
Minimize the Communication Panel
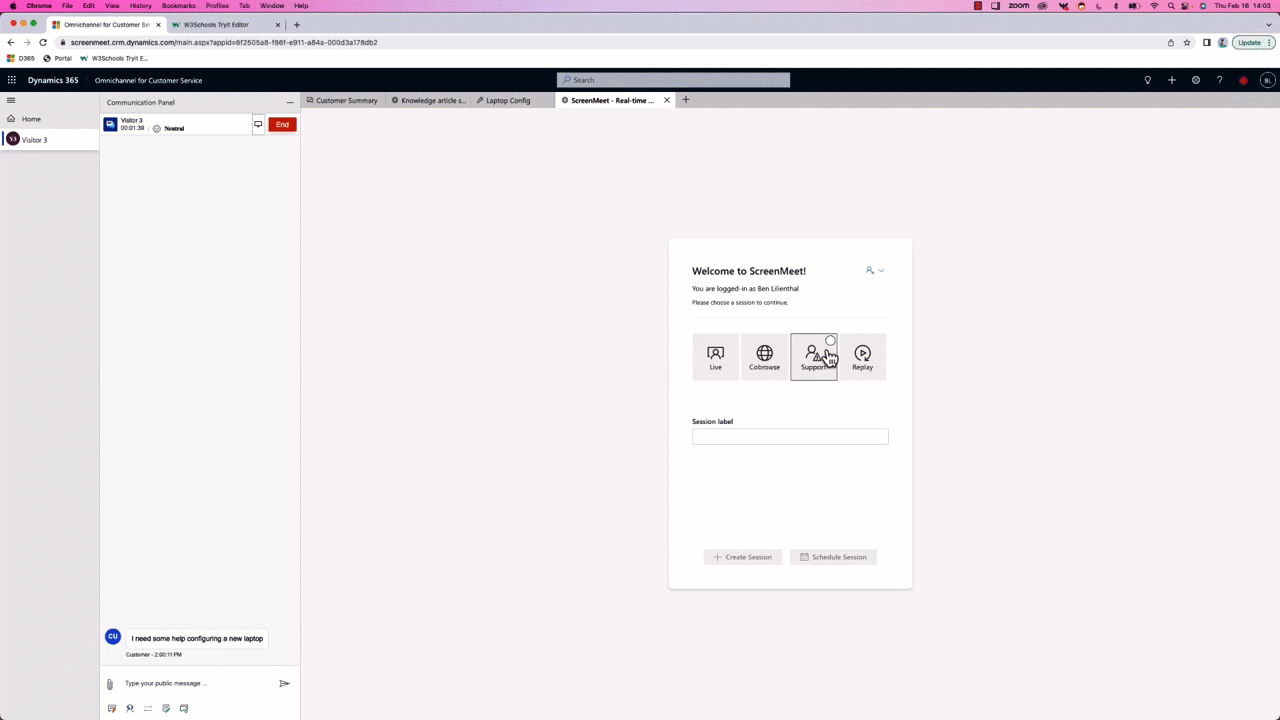(290, 102)
